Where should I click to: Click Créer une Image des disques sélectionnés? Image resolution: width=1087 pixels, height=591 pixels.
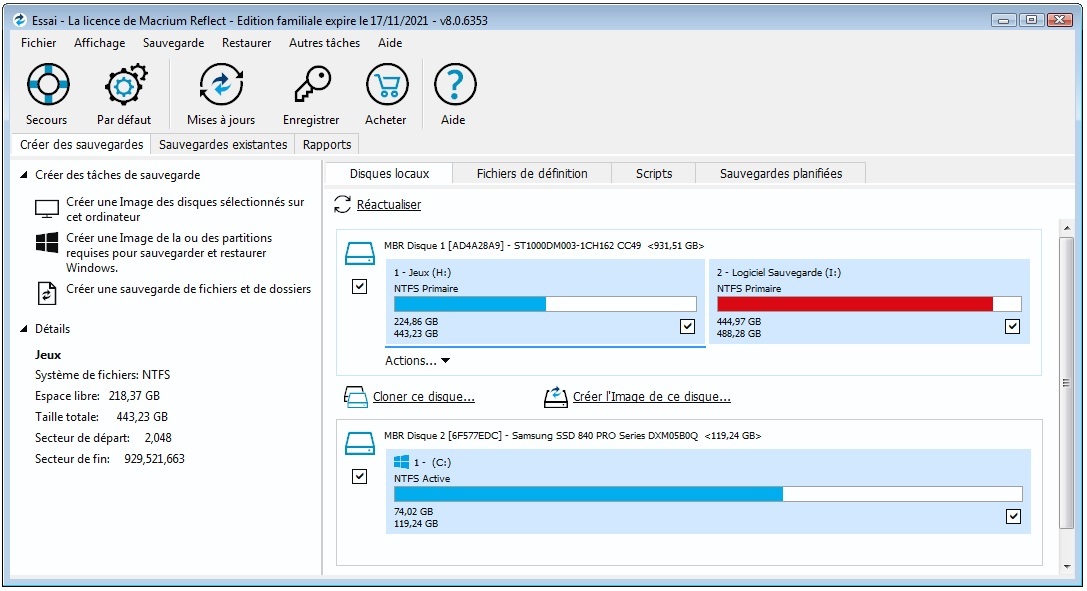(x=185, y=209)
